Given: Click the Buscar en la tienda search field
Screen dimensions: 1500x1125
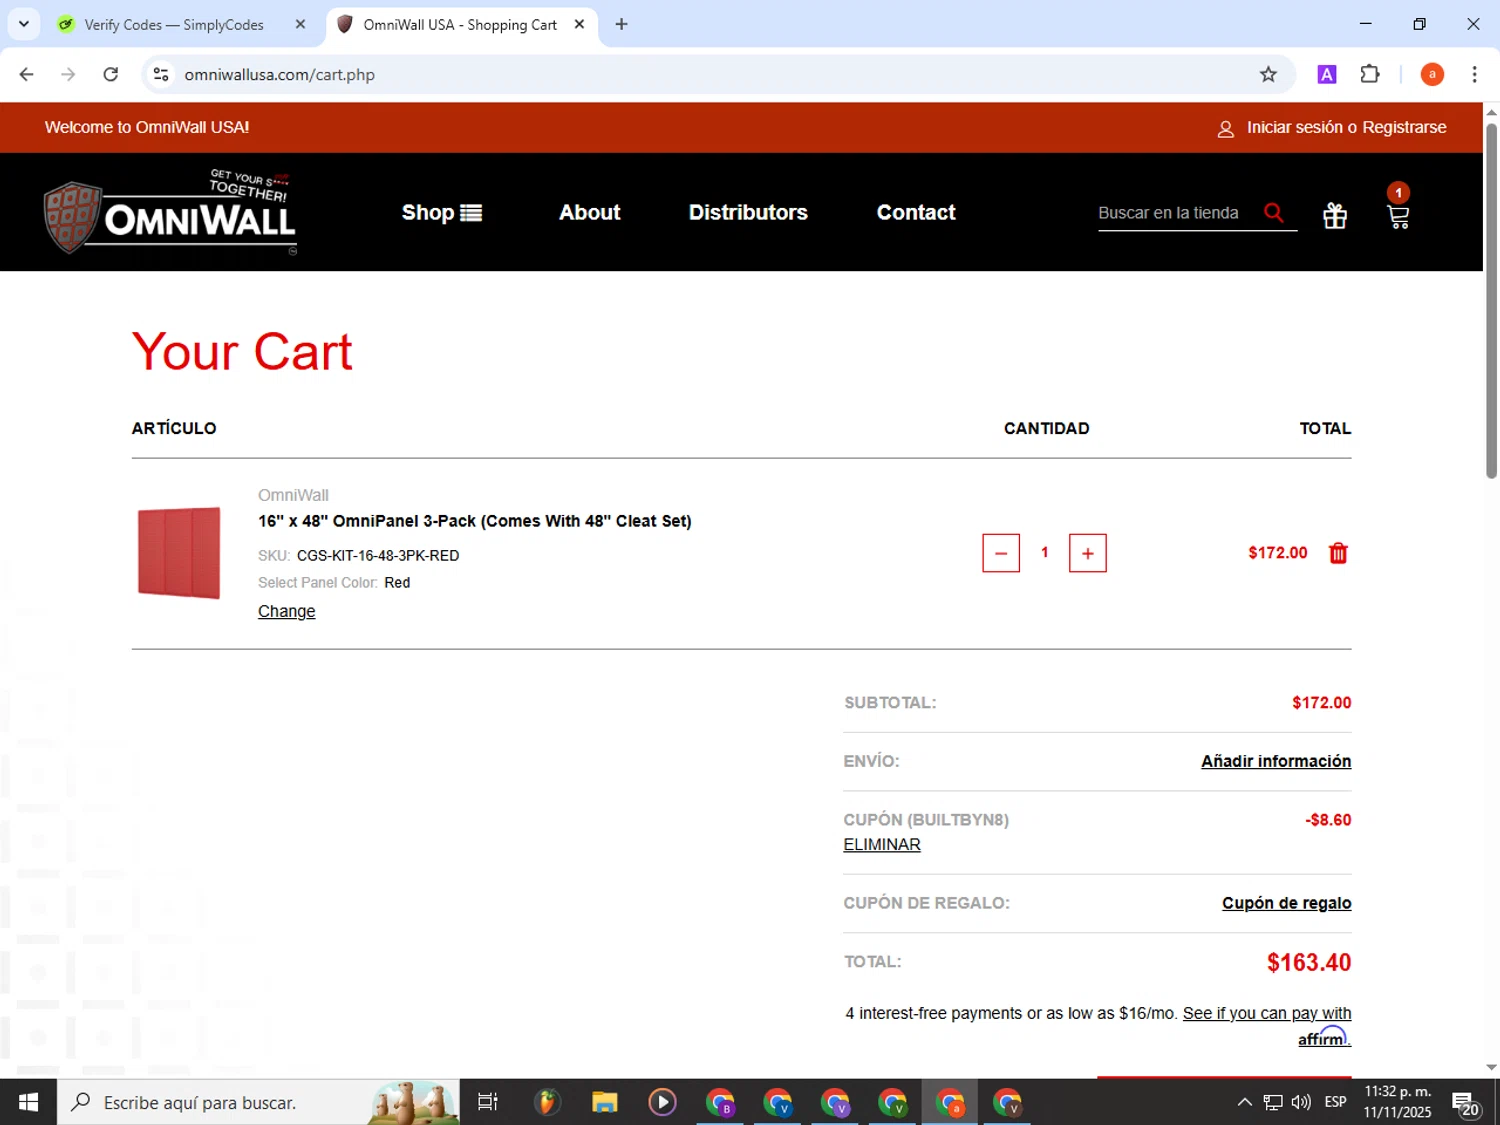Looking at the screenshot, I should click(1178, 213).
